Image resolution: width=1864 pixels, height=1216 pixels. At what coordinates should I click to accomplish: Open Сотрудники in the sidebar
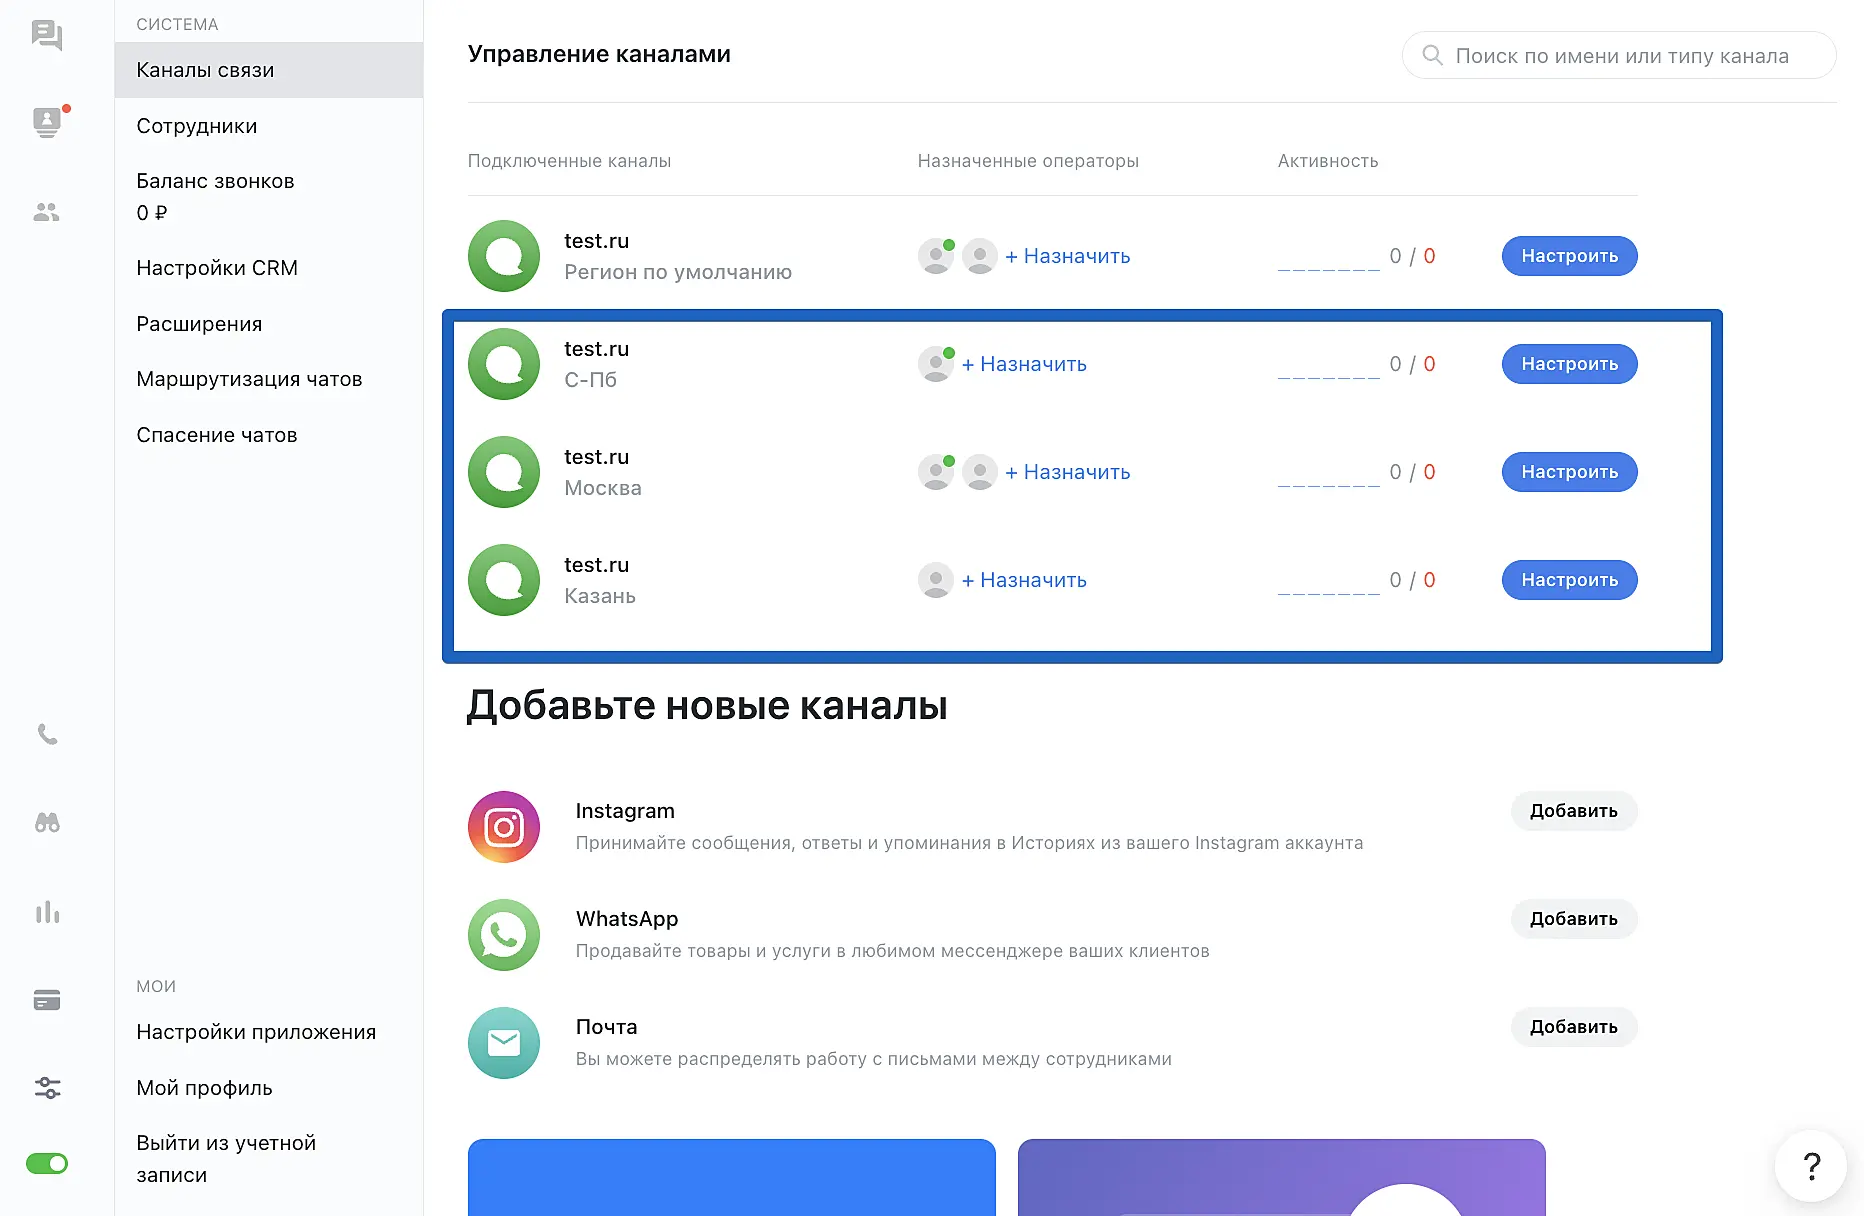(269, 126)
